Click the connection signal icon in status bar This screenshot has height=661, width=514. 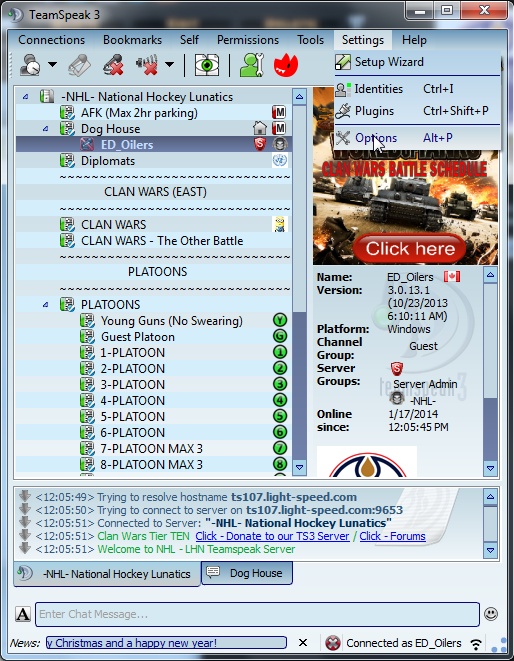(x=476, y=644)
